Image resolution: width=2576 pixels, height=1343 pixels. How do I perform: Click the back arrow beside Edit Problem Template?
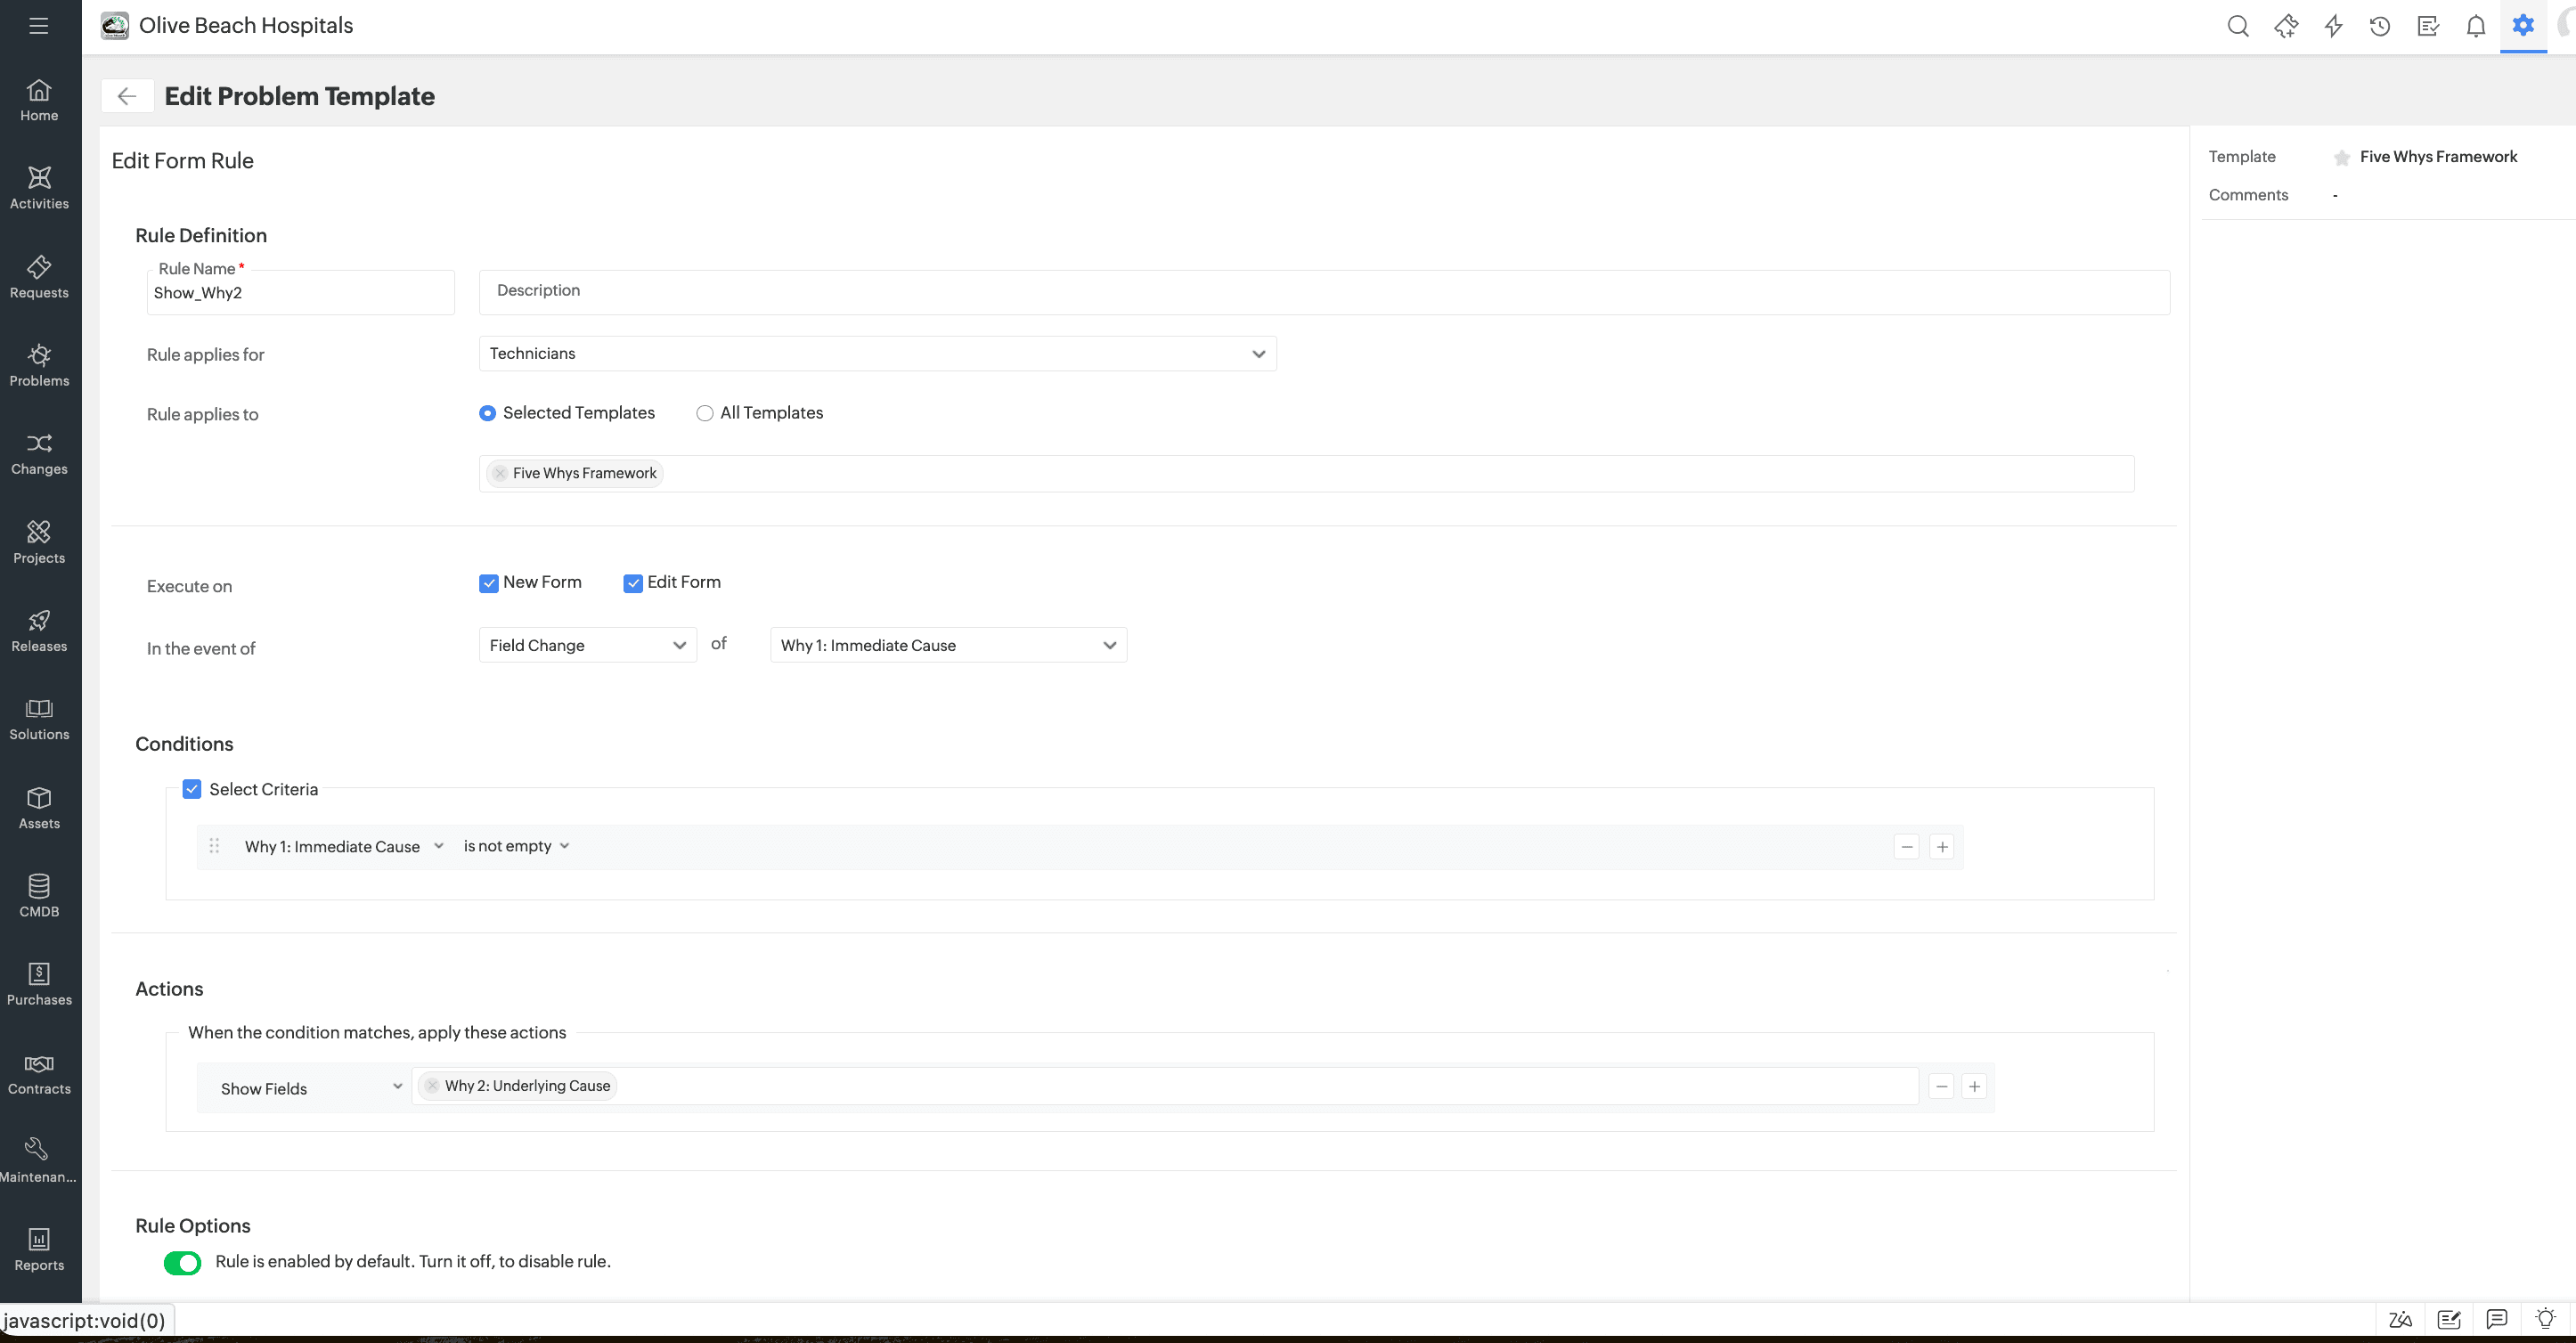coord(127,96)
